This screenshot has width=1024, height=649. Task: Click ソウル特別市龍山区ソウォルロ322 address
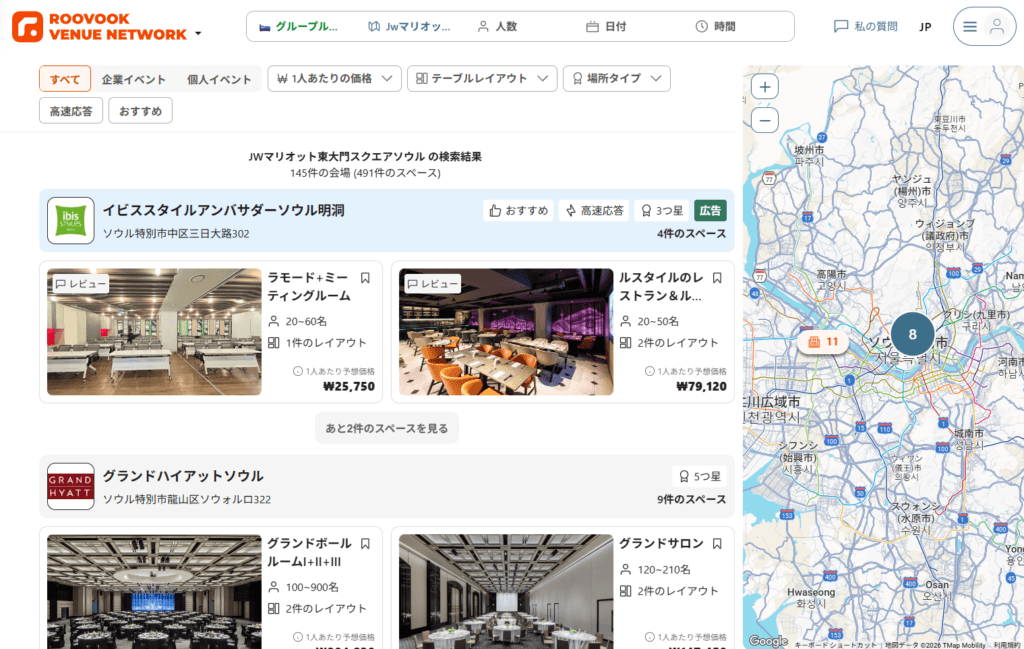pyautogui.click(x=187, y=499)
